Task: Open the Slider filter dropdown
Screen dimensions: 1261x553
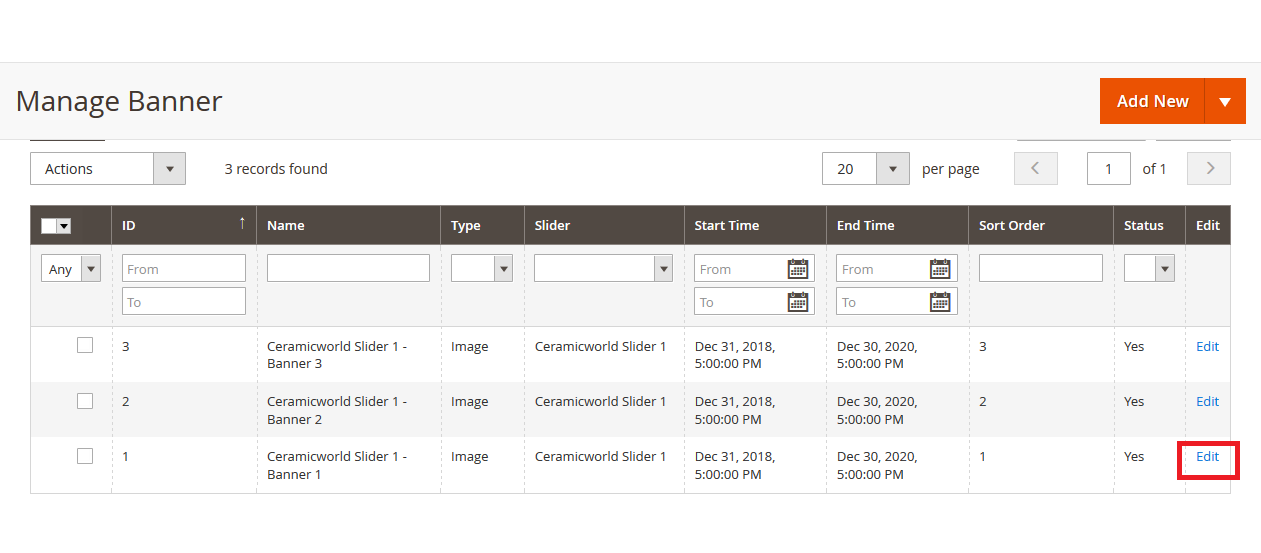Action: 603,268
